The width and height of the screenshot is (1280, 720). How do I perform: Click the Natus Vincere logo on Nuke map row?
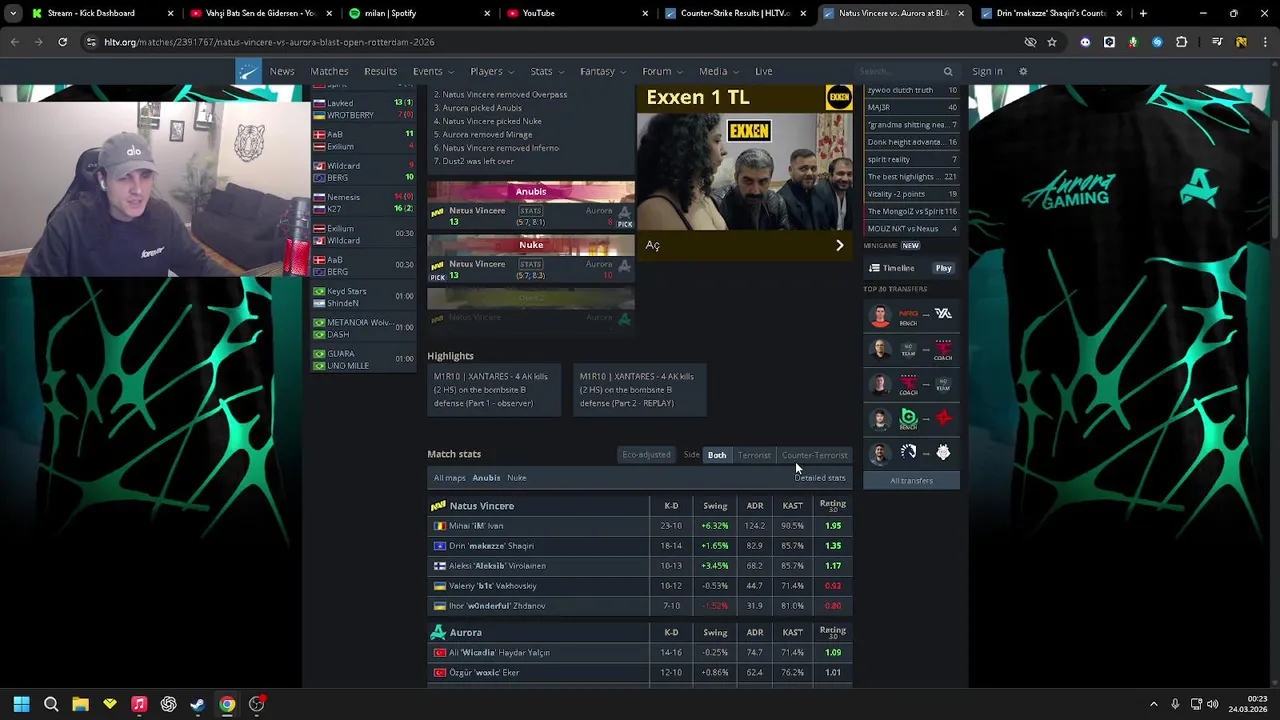click(437, 265)
